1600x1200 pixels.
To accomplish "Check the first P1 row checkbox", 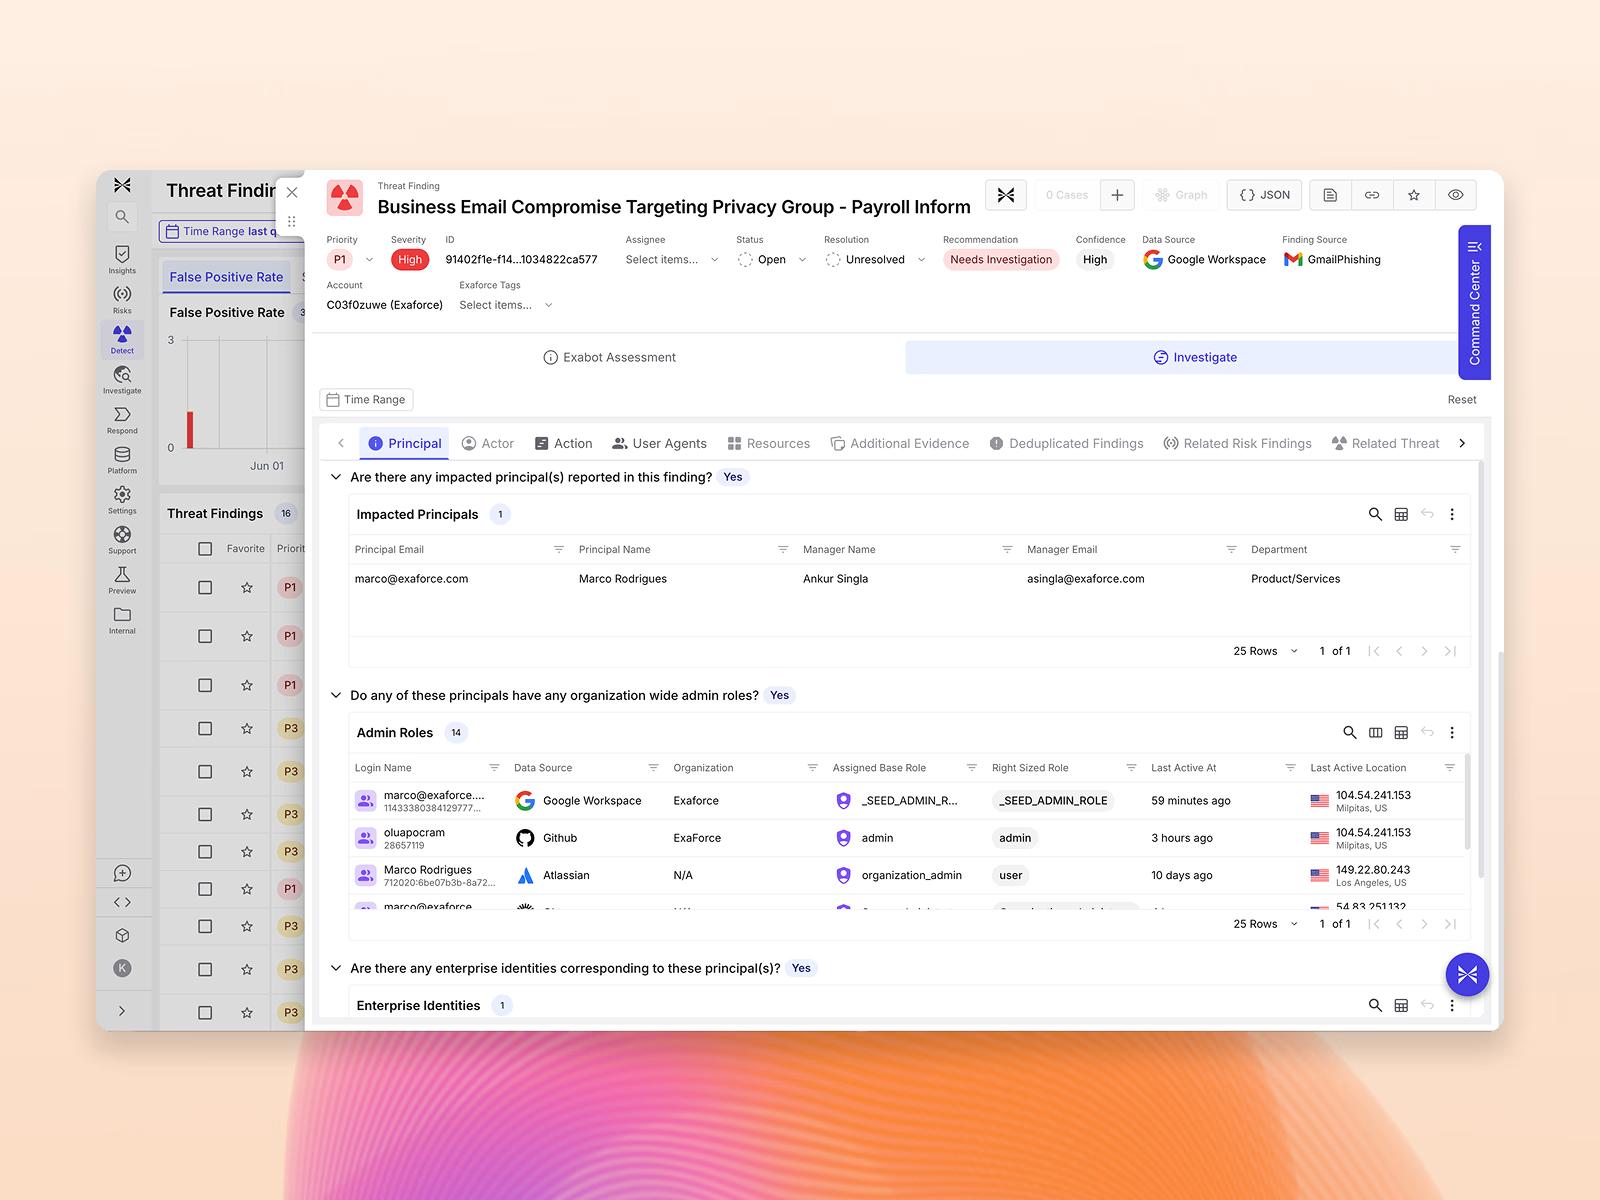I will 205,588.
